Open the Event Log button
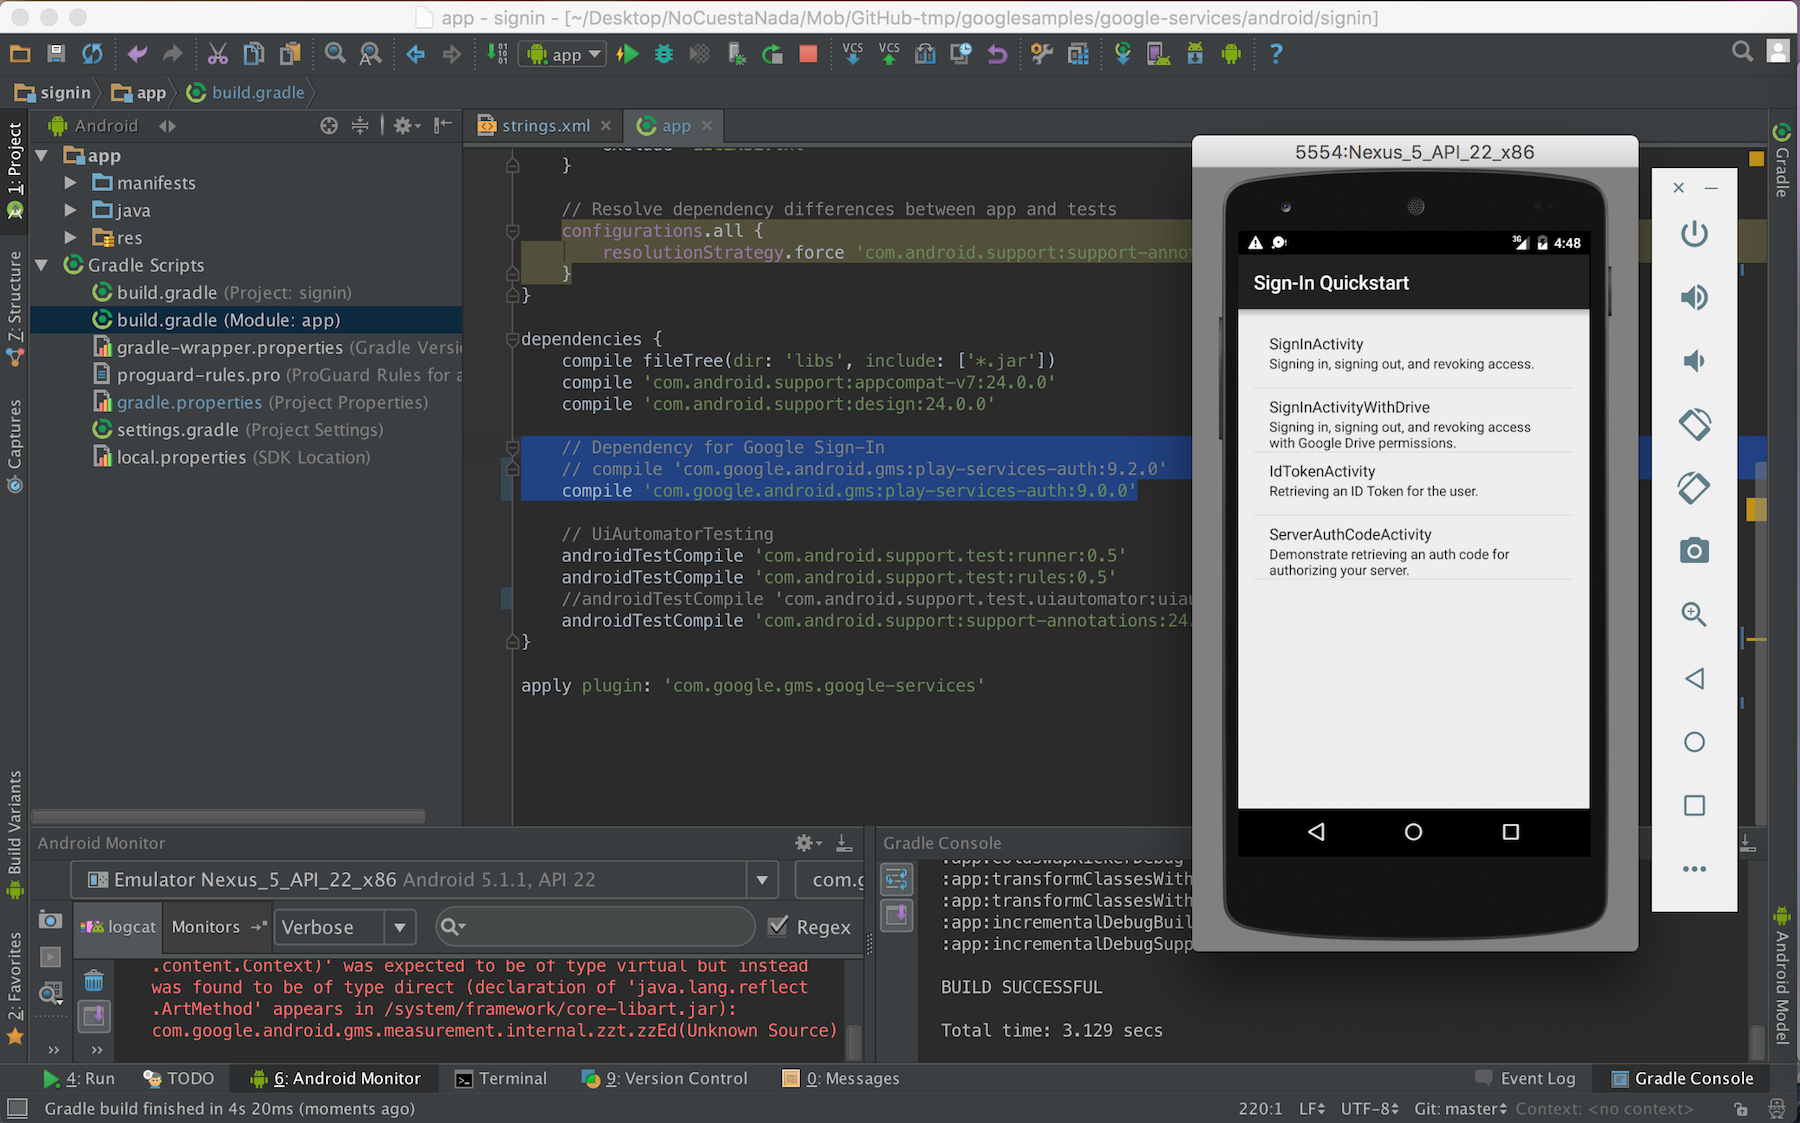Screen dimensions: 1800x1123 (1525, 1078)
